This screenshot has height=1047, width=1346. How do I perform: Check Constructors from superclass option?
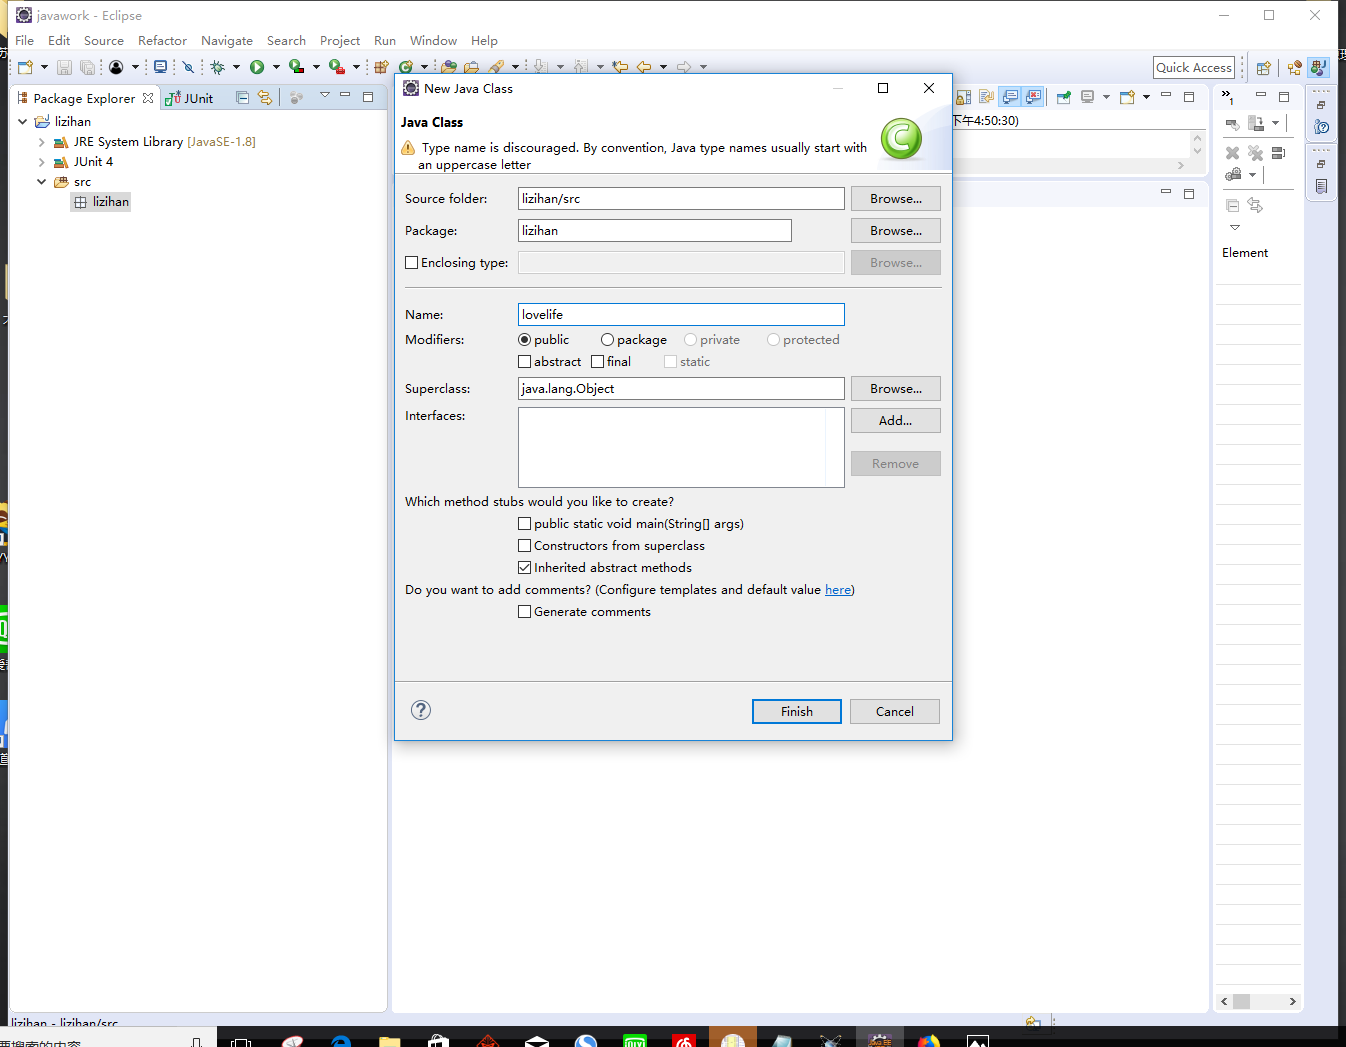pos(525,546)
